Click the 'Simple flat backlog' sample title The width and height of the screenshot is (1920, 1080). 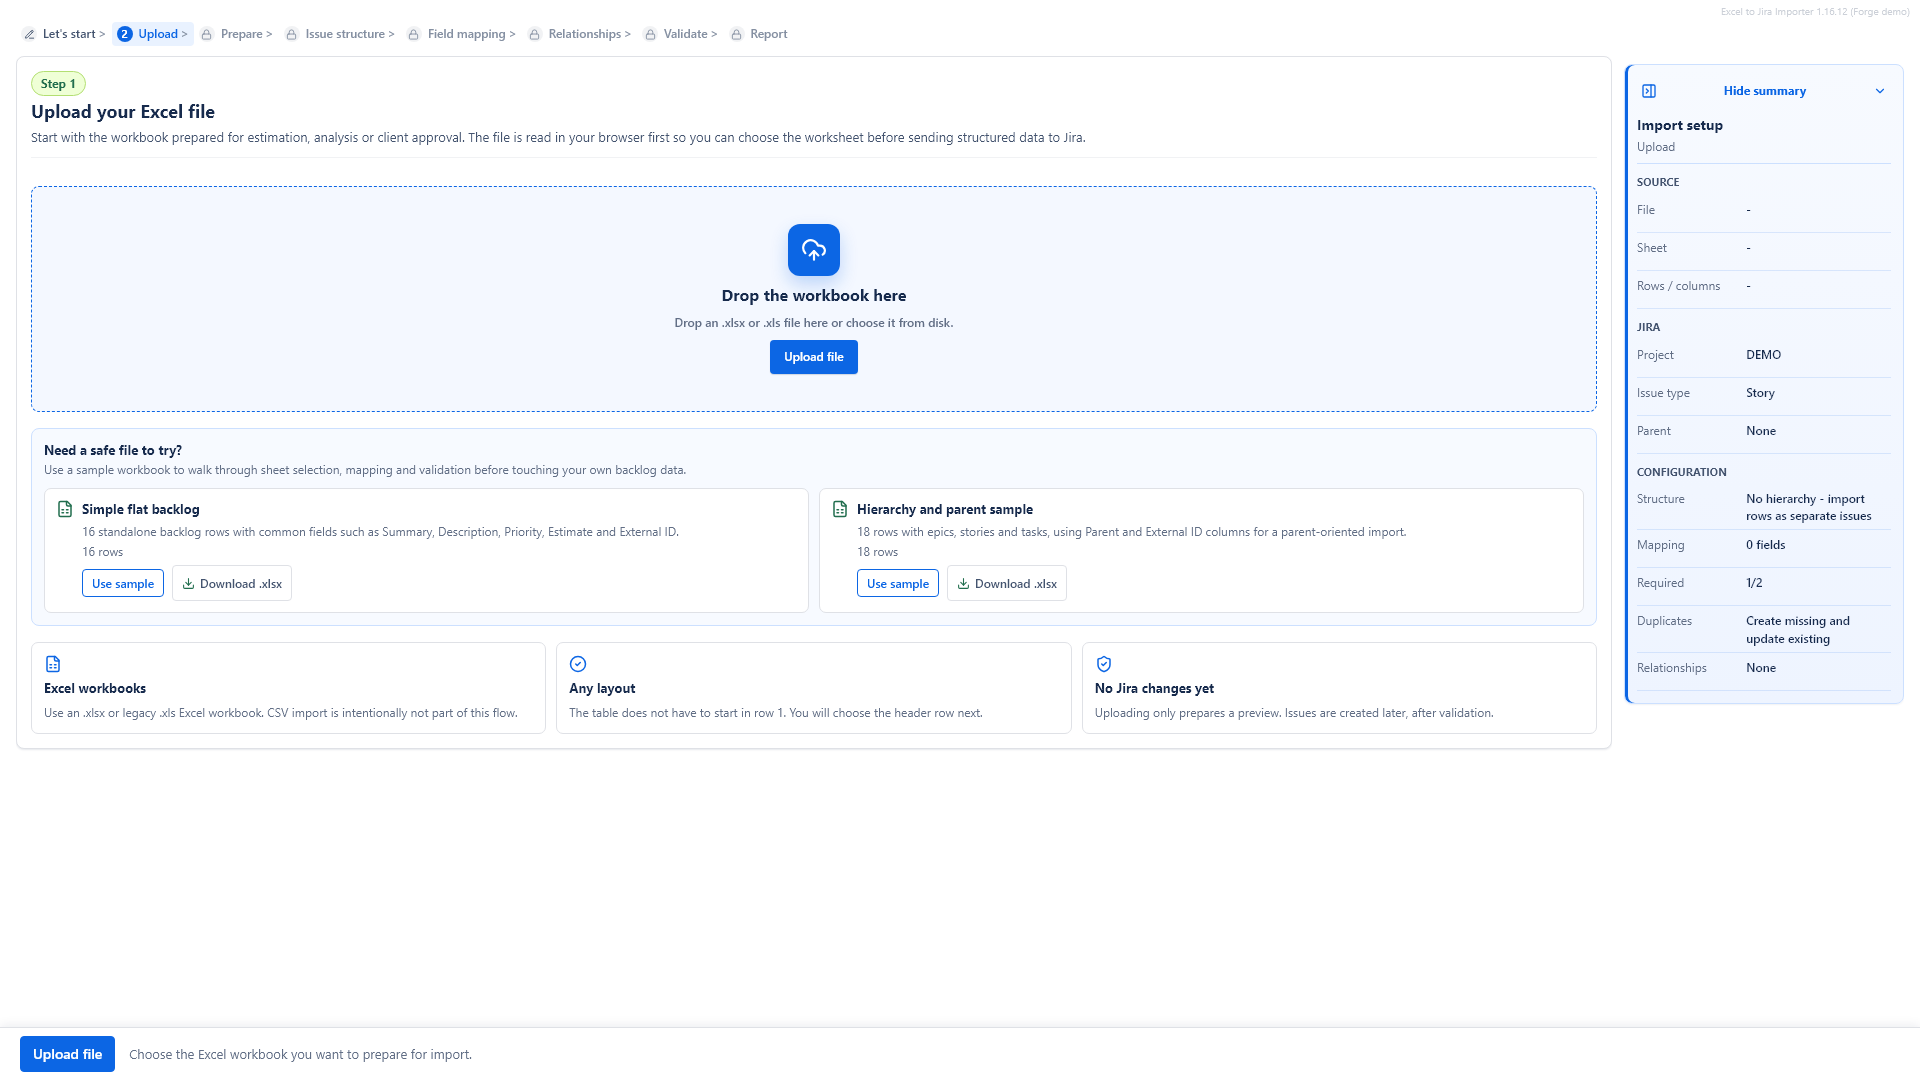pyautogui.click(x=141, y=510)
